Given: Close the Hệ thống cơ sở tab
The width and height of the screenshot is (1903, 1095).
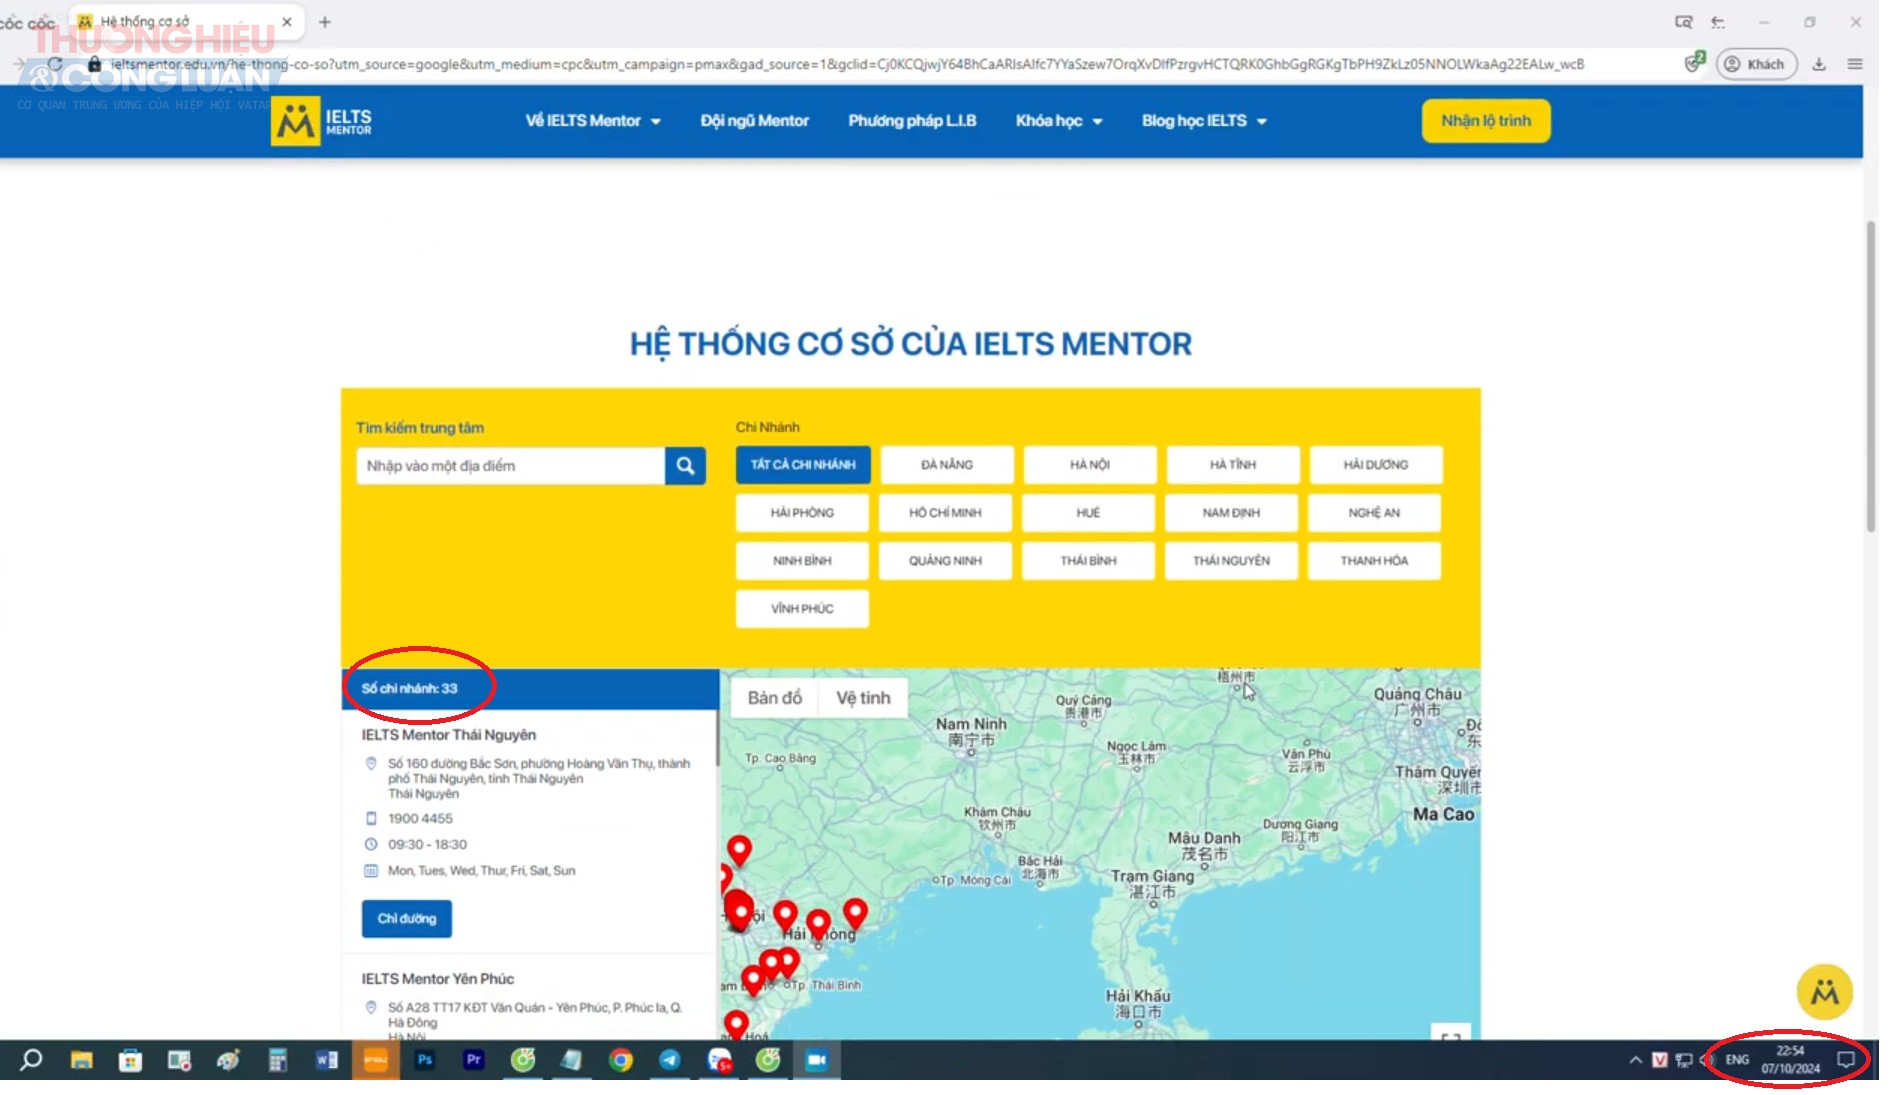Looking at the screenshot, I should [287, 21].
